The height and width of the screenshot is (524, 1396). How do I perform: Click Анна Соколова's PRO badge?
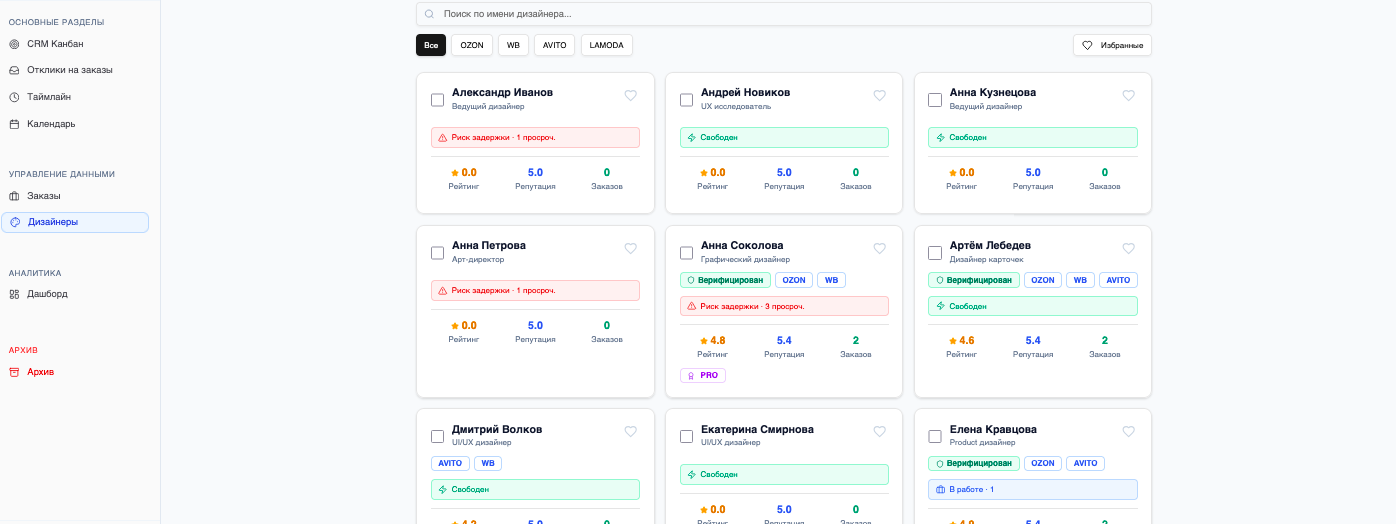tap(703, 375)
